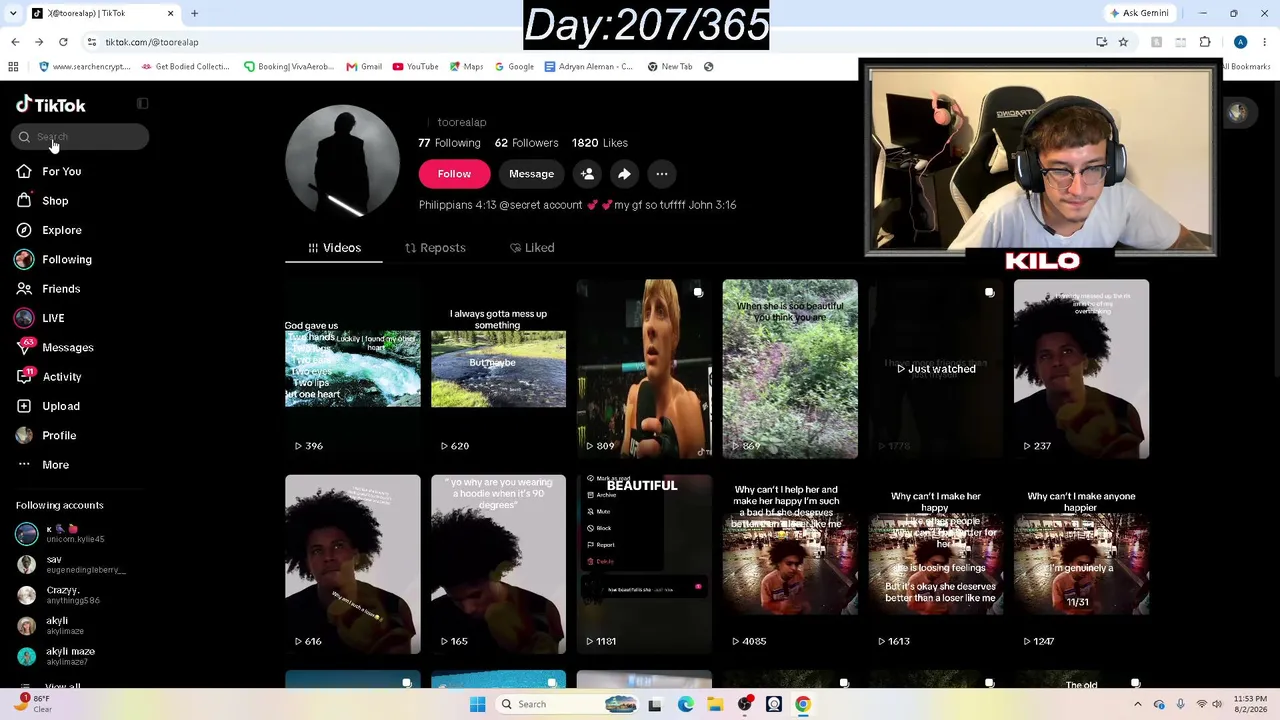Reload the TikTok page
The width and height of the screenshot is (1280, 720).
pyautogui.click(x=63, y=42)
